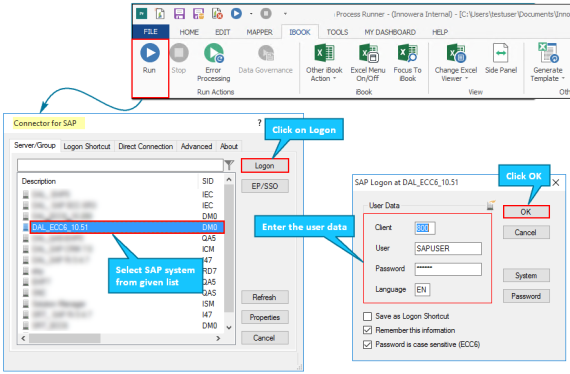
Task: Click the SID column header
Action: 208,181
